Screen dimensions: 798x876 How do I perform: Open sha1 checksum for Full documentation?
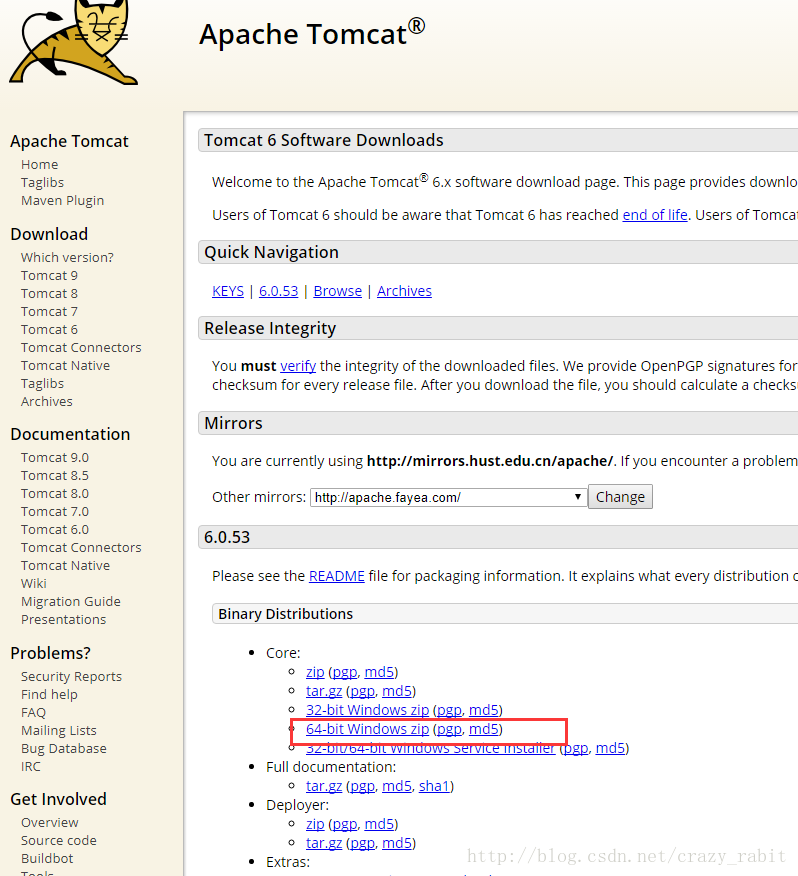(434, 786)
